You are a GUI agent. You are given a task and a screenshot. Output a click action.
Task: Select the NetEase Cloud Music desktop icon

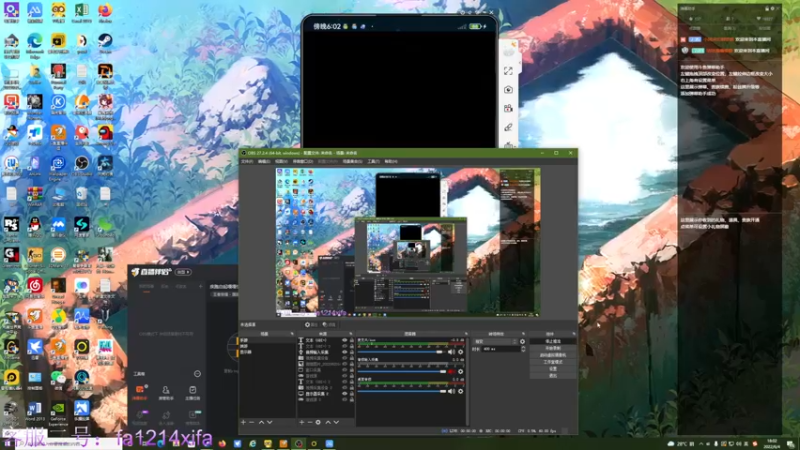34,286
